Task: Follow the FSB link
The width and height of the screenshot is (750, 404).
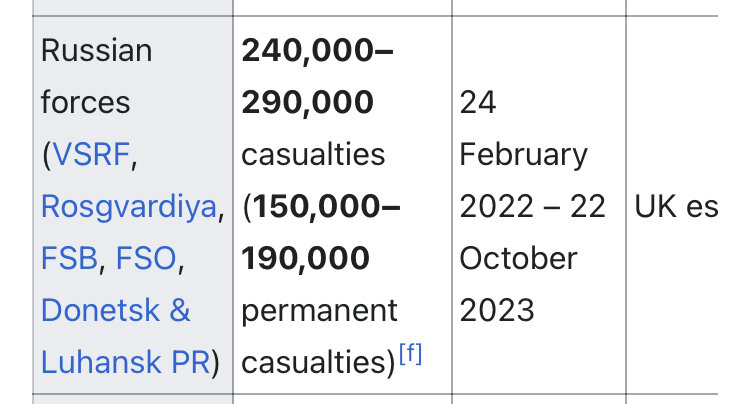Action: [x=69, y=258]
